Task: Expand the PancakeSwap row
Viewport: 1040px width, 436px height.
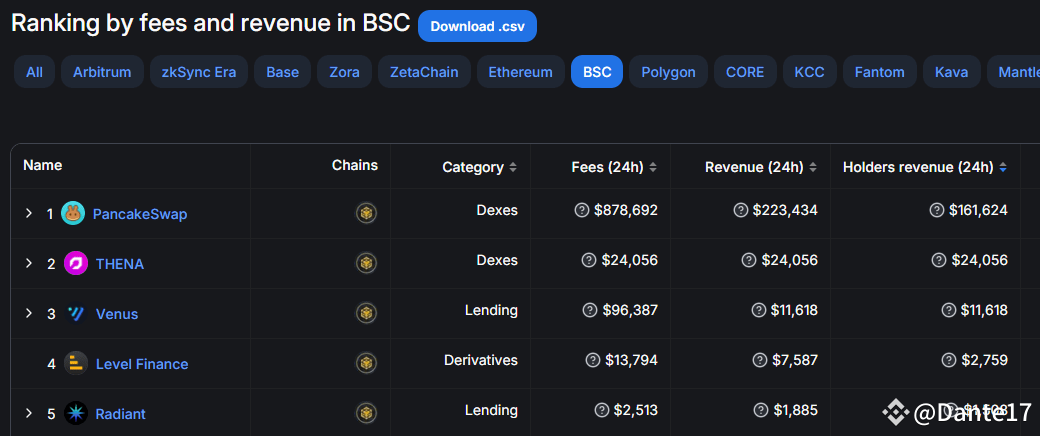Action: pyautogui.click(x=29, y=214)
